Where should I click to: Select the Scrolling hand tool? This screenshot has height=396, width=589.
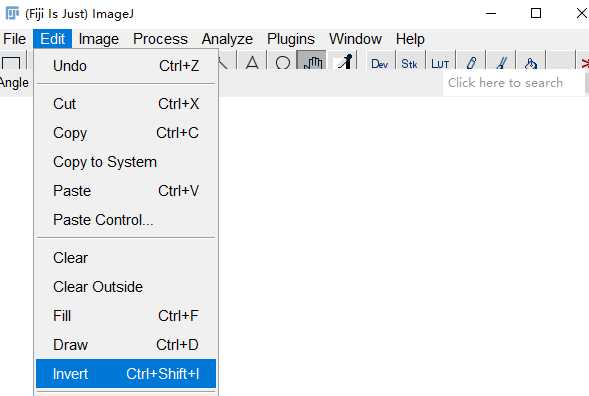point(311,60)
